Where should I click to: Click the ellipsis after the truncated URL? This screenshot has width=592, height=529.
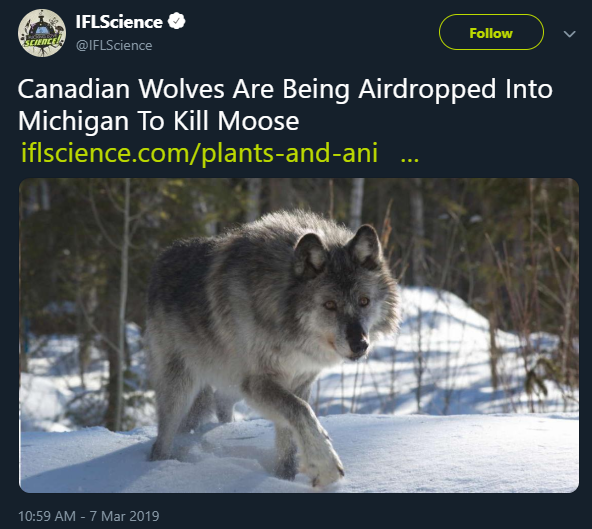coord(410,159)
